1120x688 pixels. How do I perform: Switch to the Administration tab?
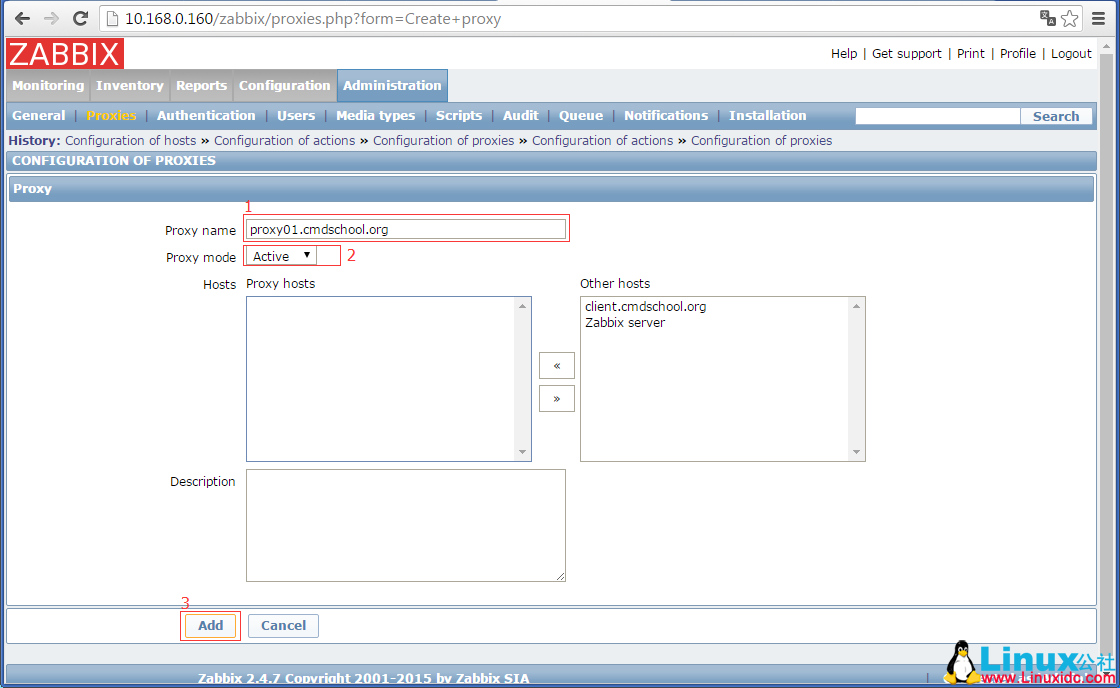(x=391, y=86)
